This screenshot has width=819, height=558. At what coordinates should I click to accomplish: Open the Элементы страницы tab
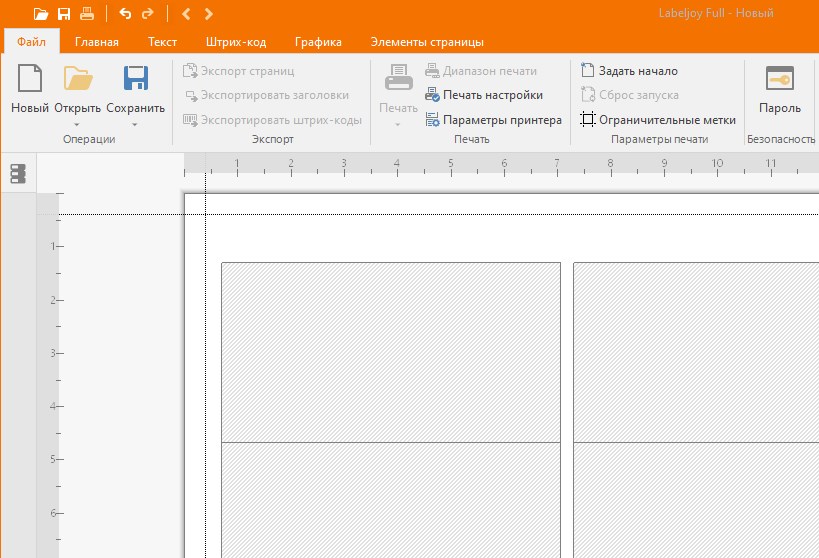point(427,42)
